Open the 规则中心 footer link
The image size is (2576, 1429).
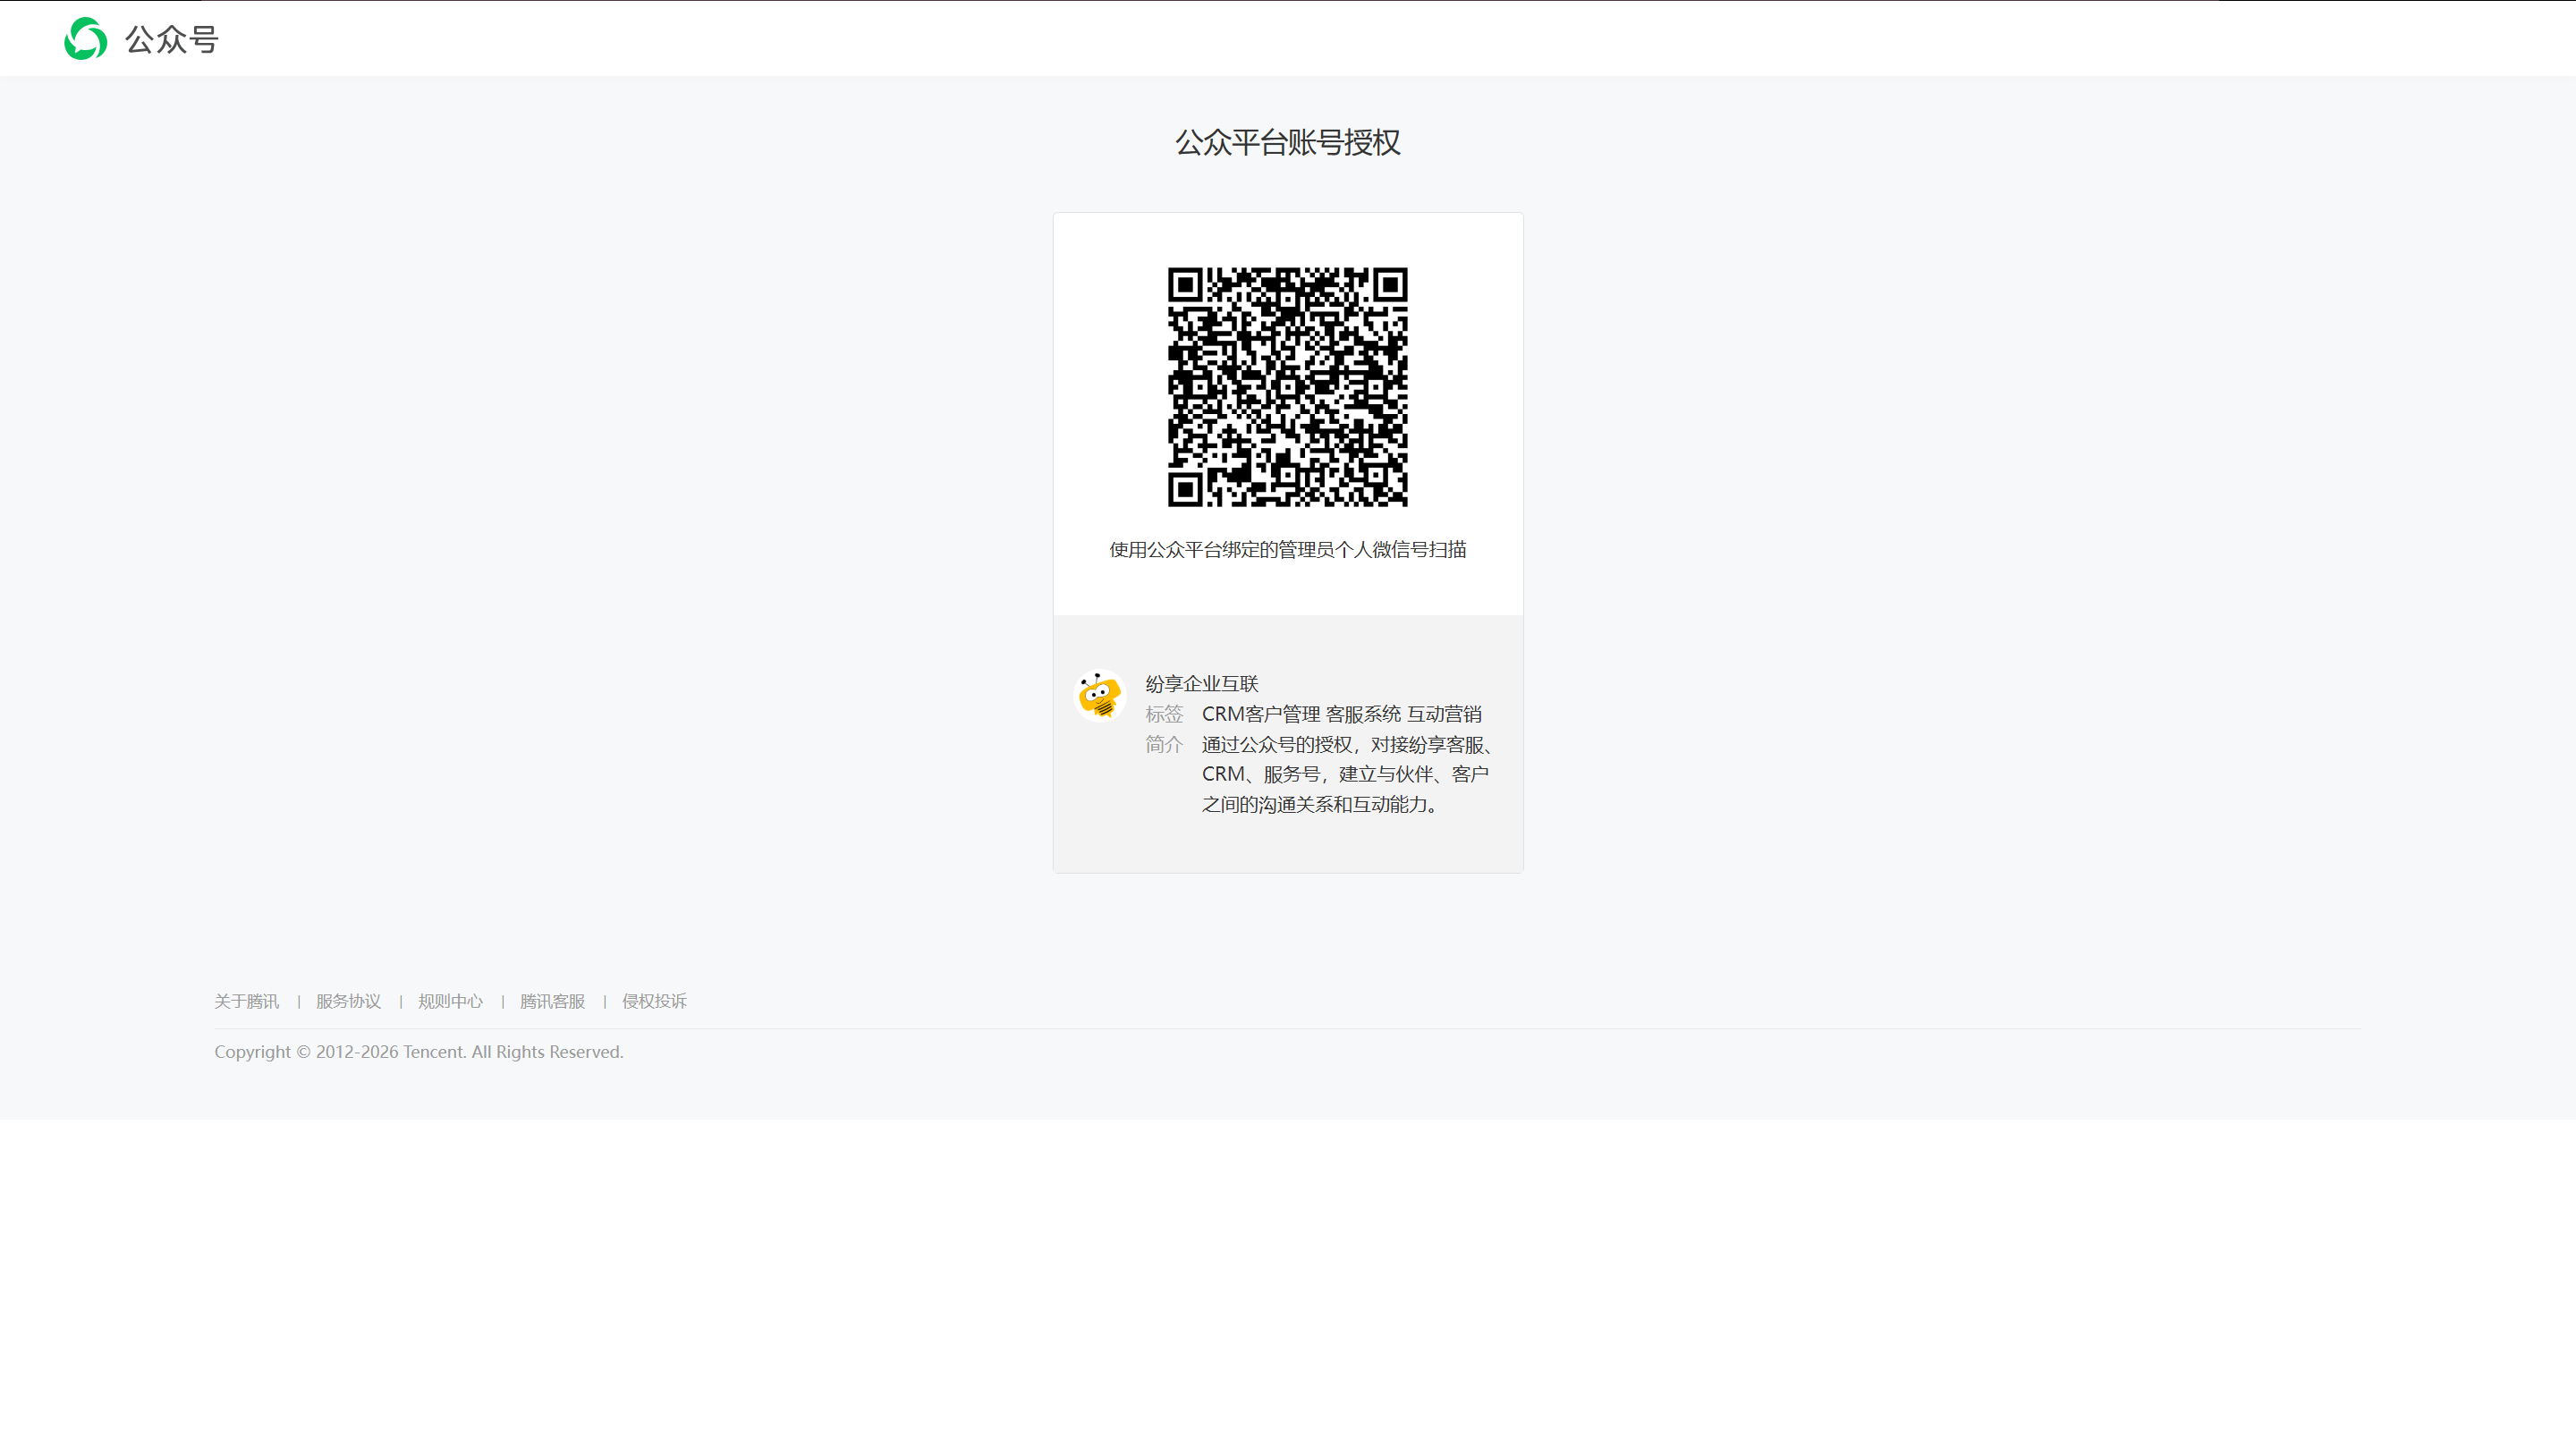point(451,1001)
